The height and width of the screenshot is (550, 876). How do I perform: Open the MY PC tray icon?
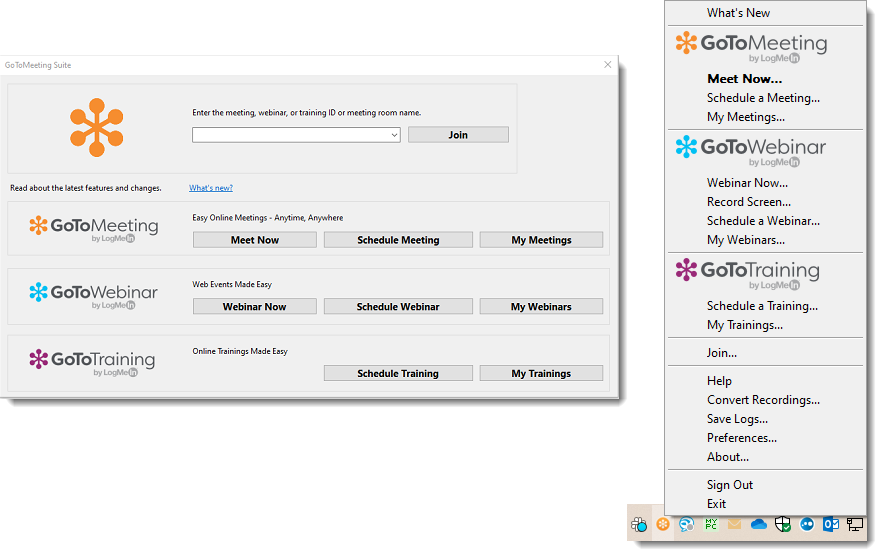711,524
